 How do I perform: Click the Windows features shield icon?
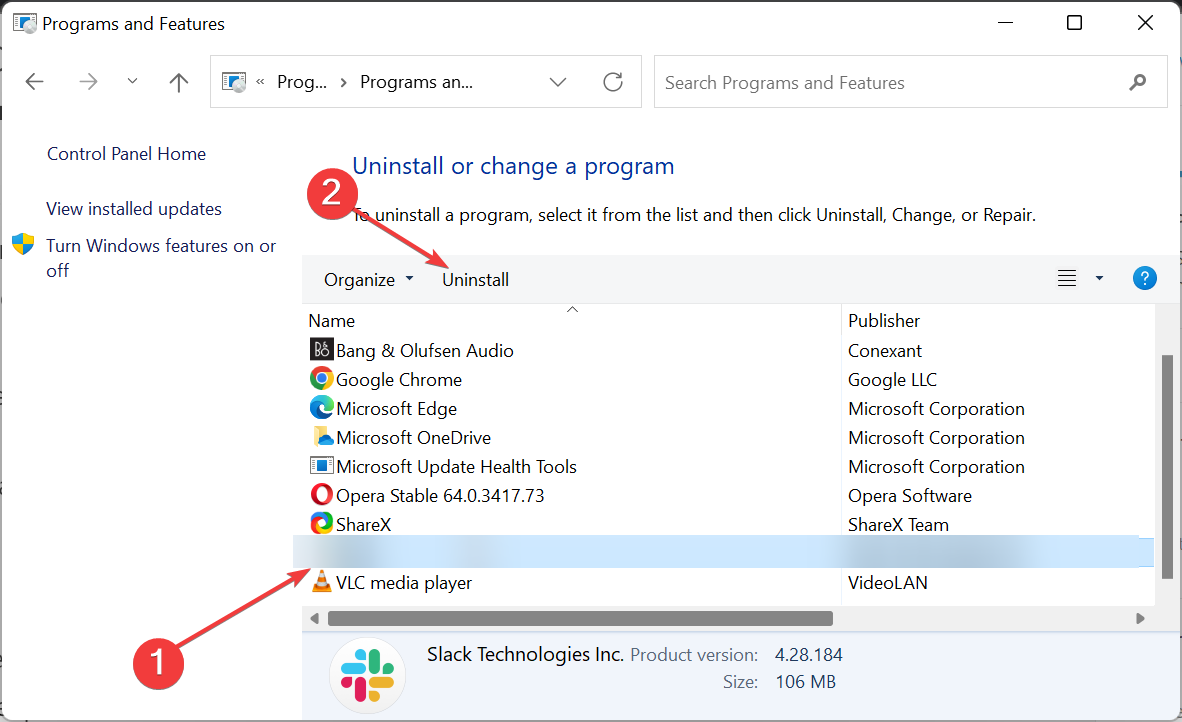23,244
